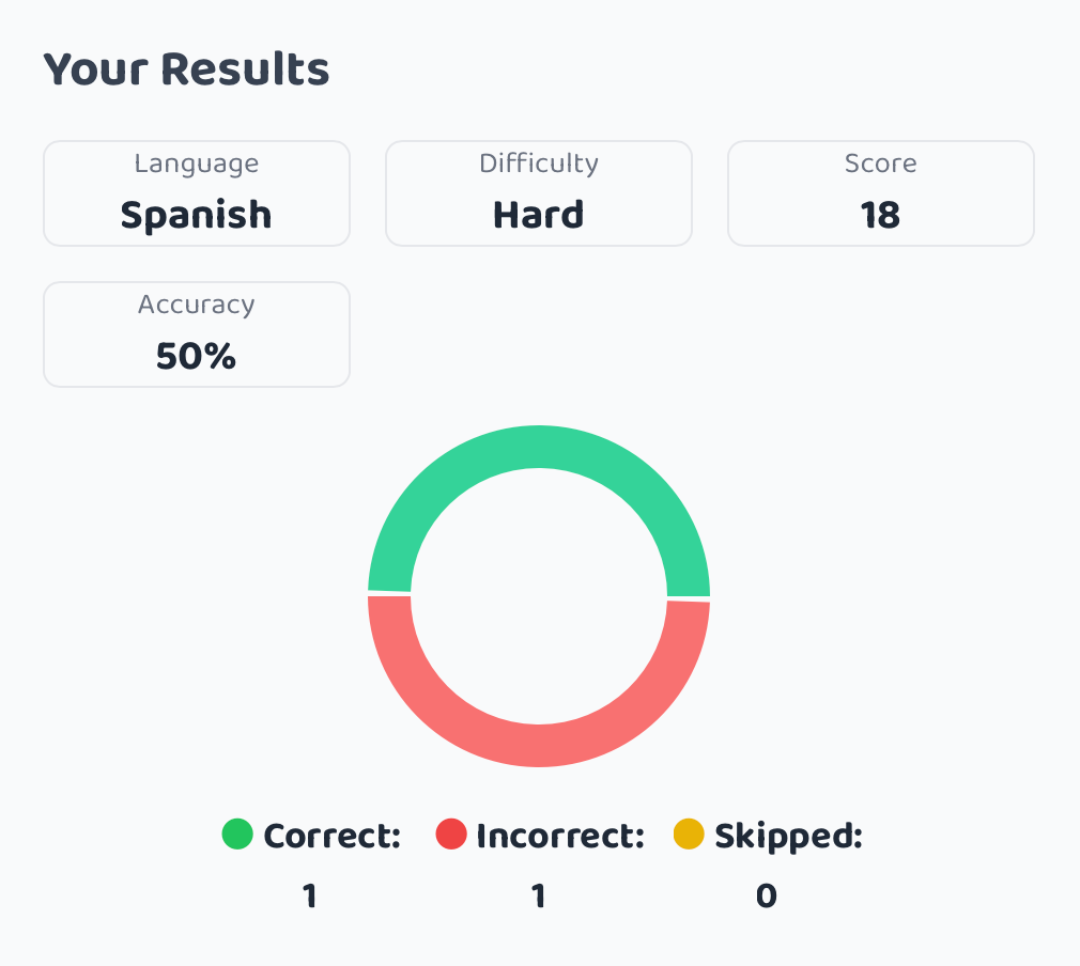
Task: Click the skipped count value 0
Action: click(767, 896)
